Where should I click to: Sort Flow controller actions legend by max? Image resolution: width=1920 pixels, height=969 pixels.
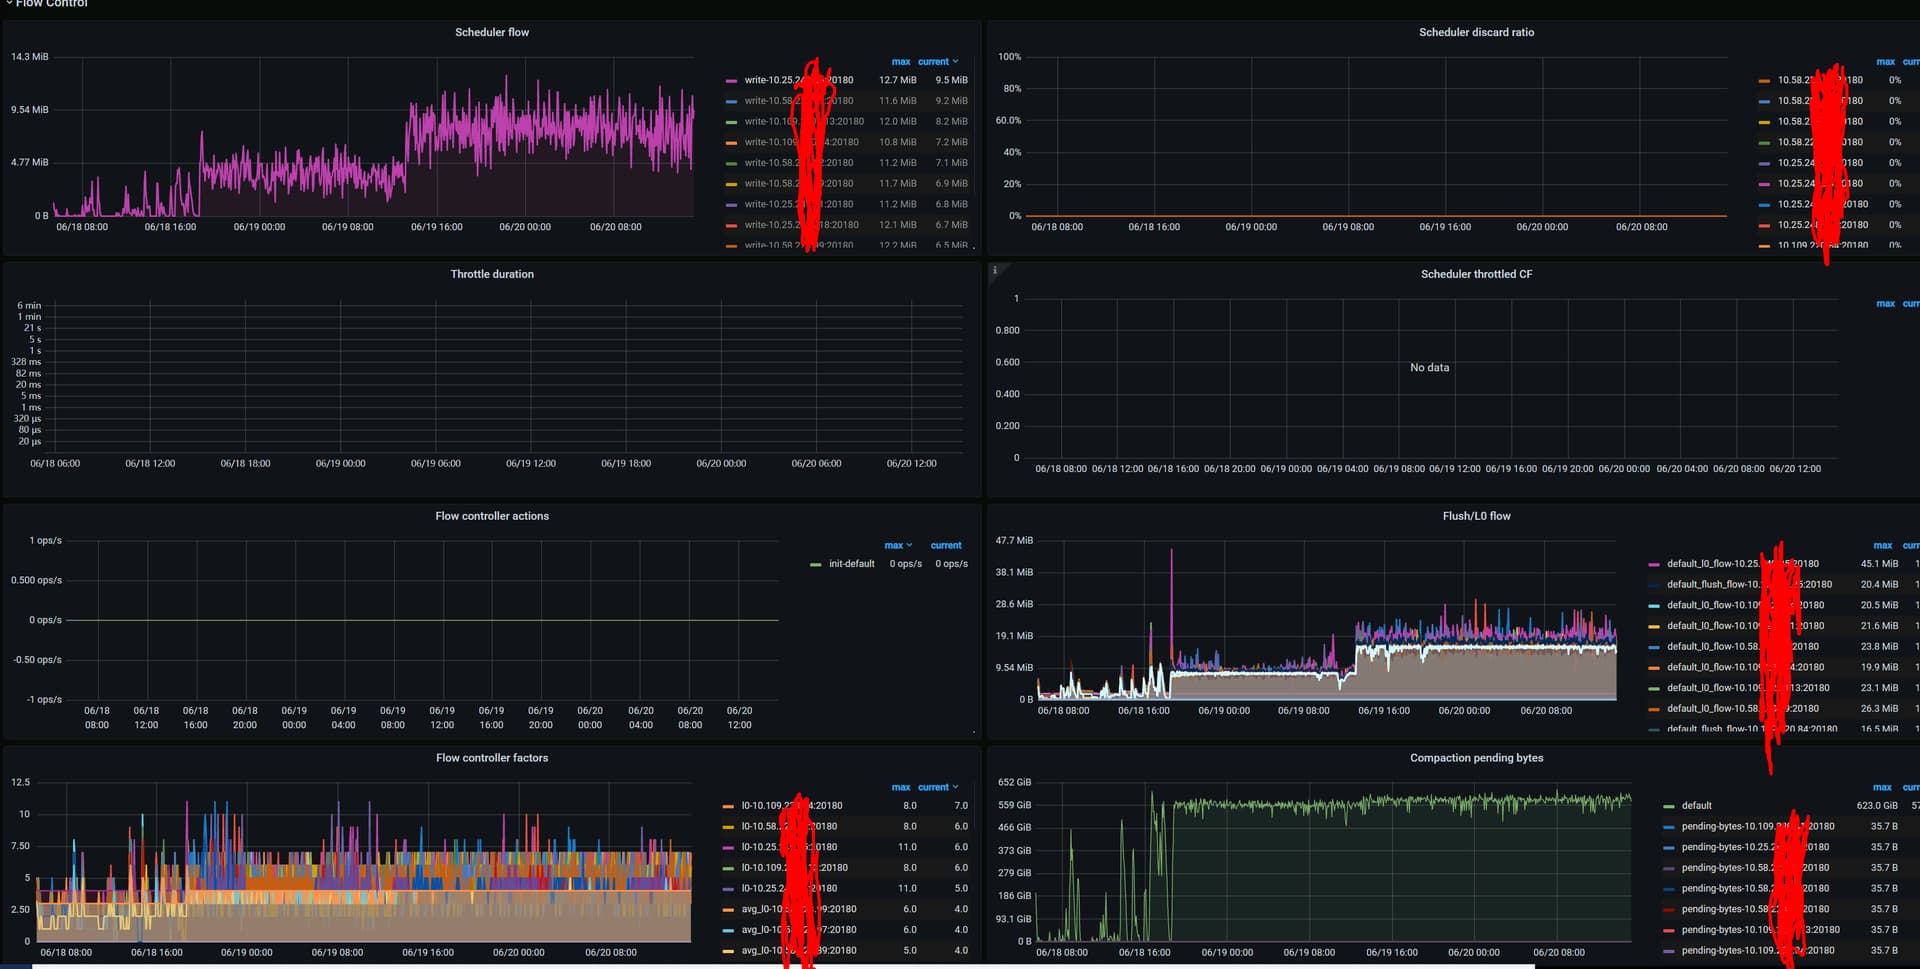pos(894,546)
